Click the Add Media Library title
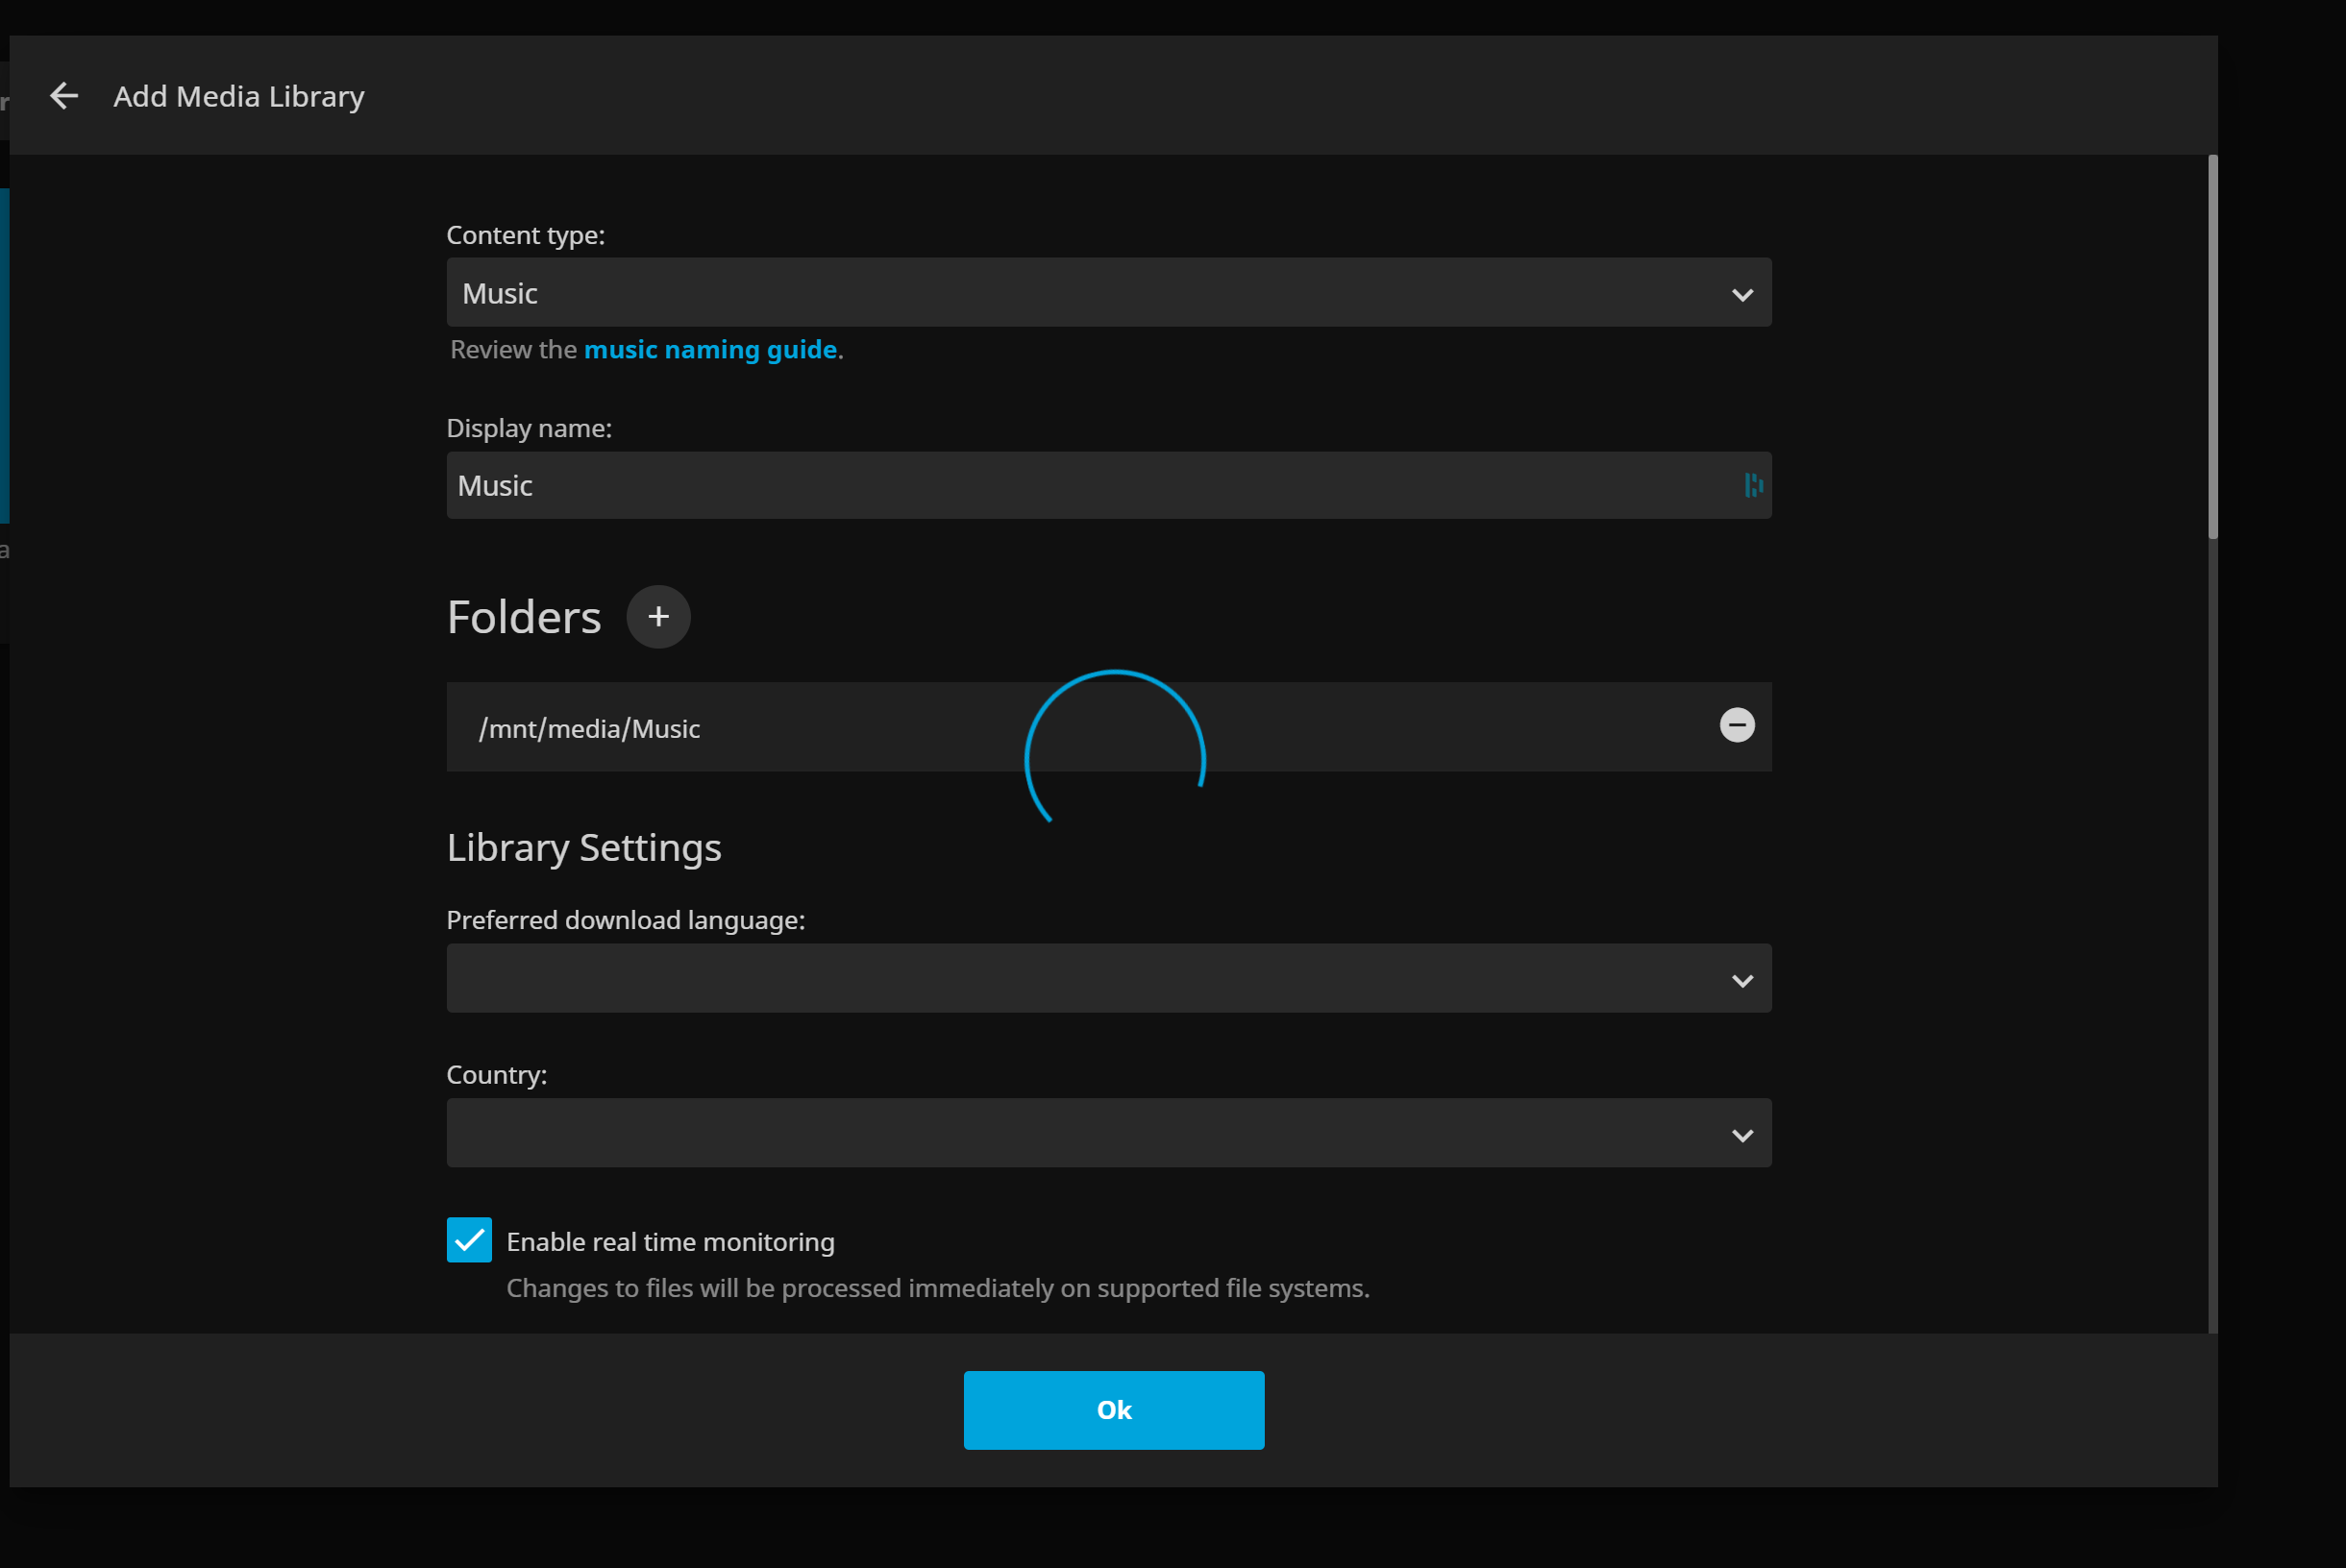2346x1568 pixels. [239, 97]
